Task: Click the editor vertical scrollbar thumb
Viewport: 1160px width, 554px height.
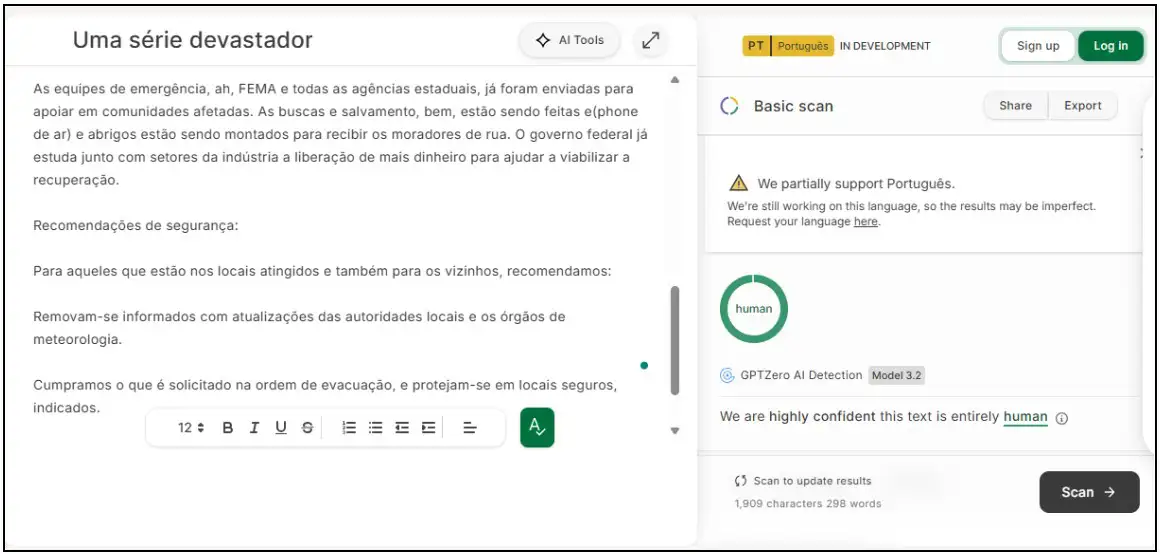Action: pos(675,340)
